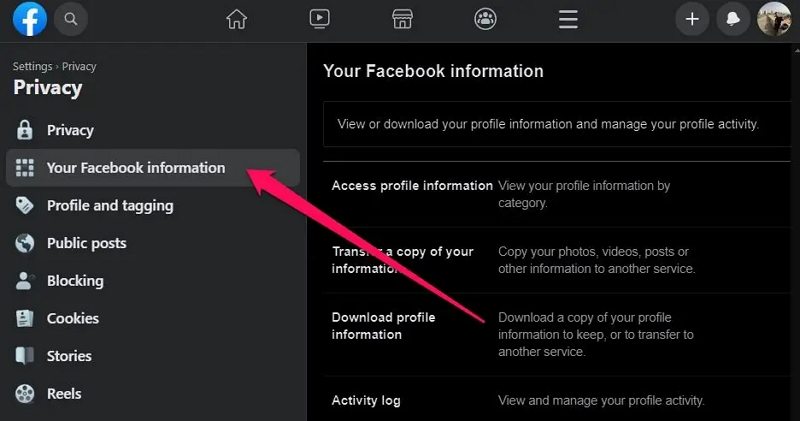Open the account profile picture
Screen dimensions: 800x421
[x=774, y=18]
